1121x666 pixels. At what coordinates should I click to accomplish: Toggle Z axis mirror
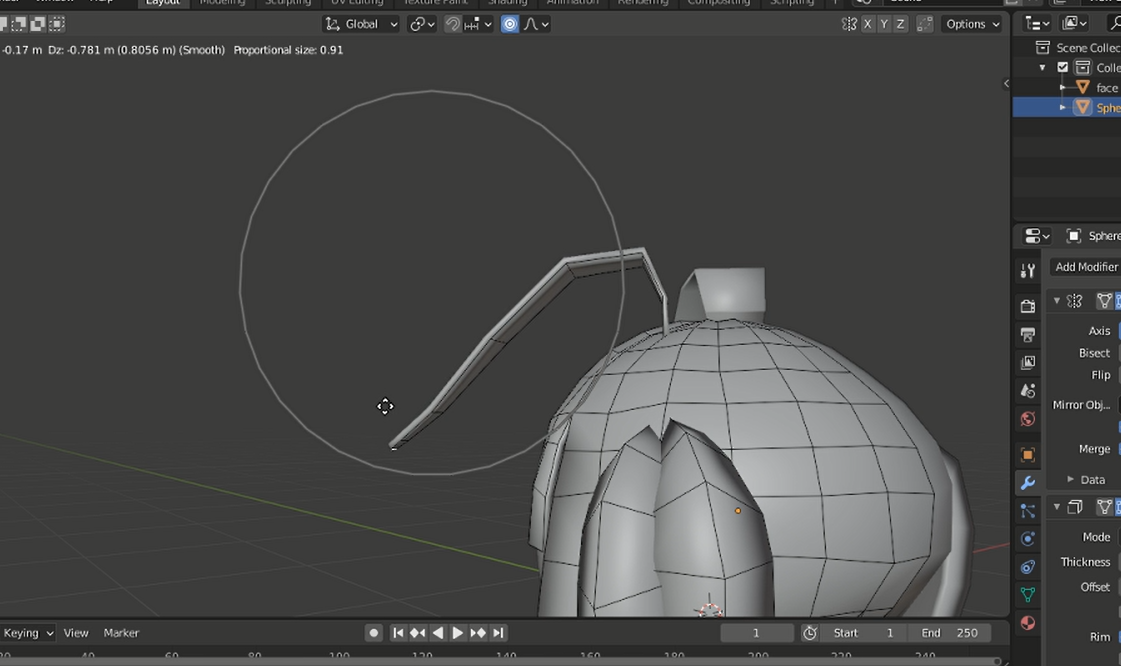[901, 24]
